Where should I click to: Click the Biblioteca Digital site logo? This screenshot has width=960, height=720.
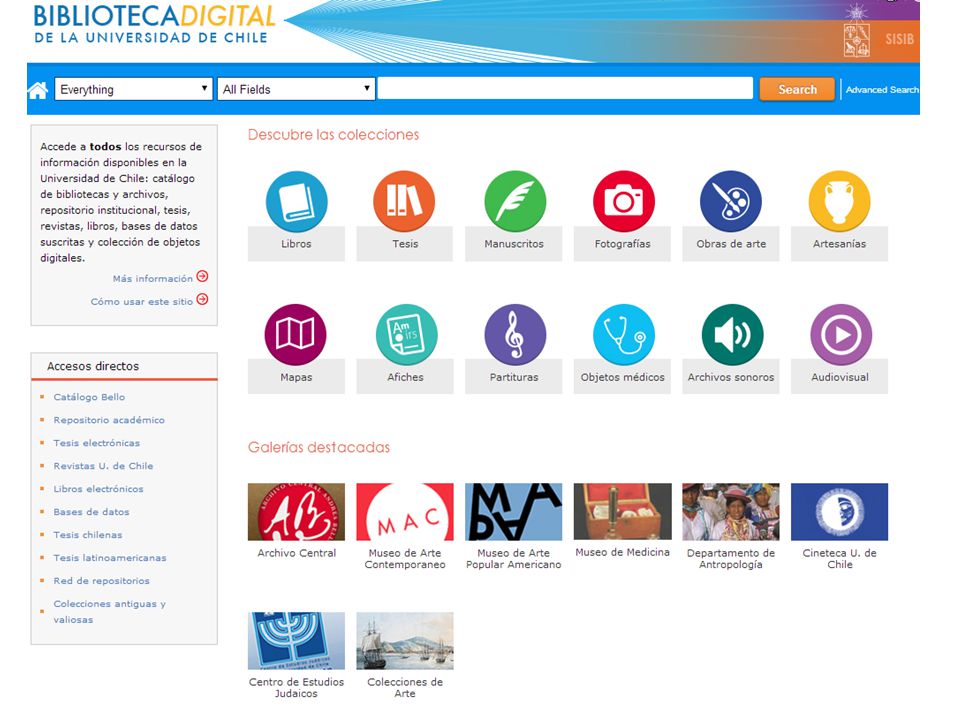click(154, 24)
